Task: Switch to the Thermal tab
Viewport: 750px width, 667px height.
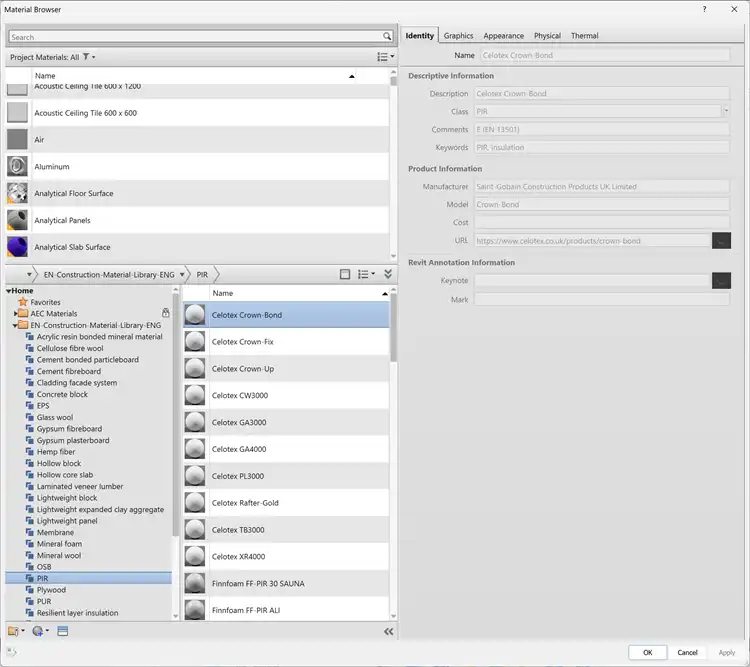Action: click(x=585, y=35)
